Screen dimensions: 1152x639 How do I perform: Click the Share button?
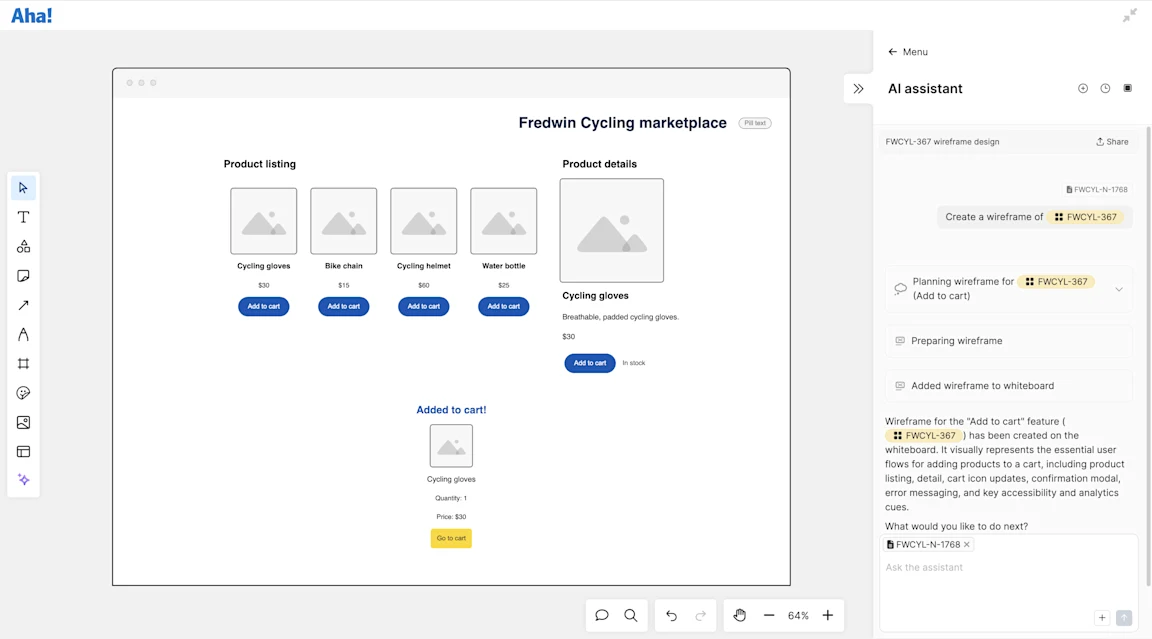click(x=1112, y=142)
